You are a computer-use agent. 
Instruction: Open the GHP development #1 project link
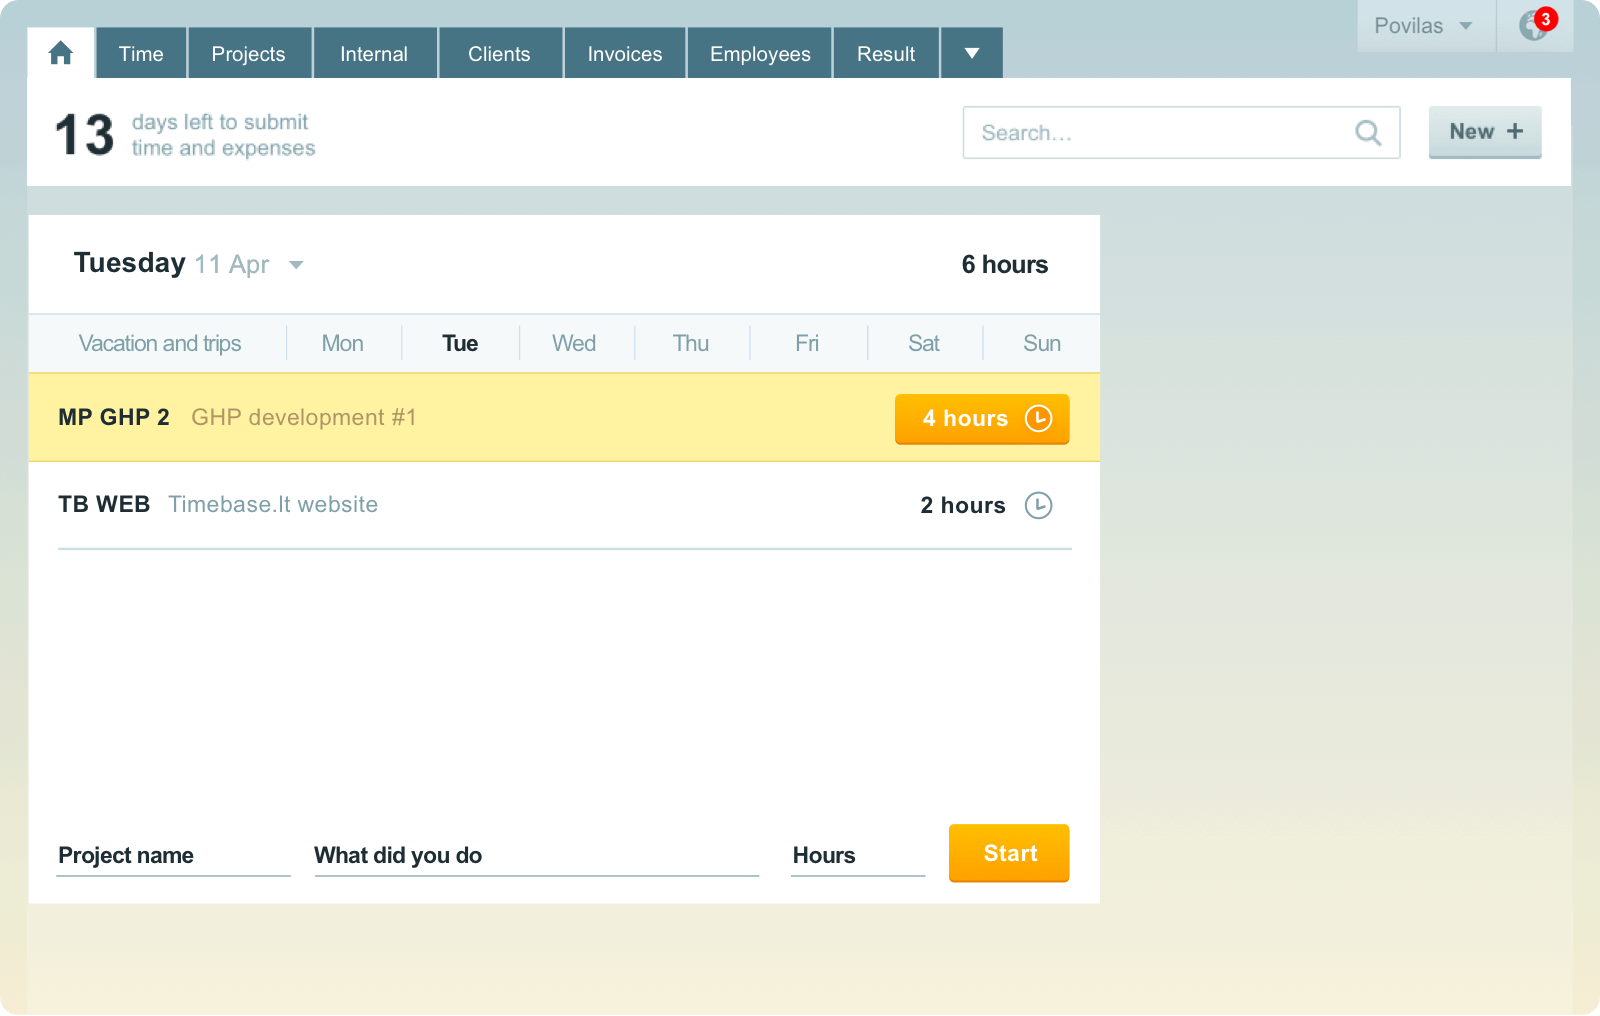pyautogui.click(x=303, y=417)
